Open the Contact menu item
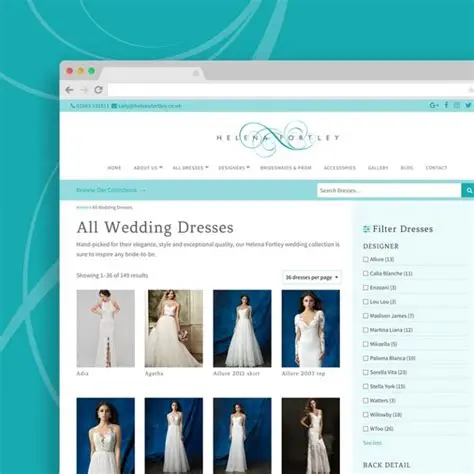 click(x=436, y=168)
